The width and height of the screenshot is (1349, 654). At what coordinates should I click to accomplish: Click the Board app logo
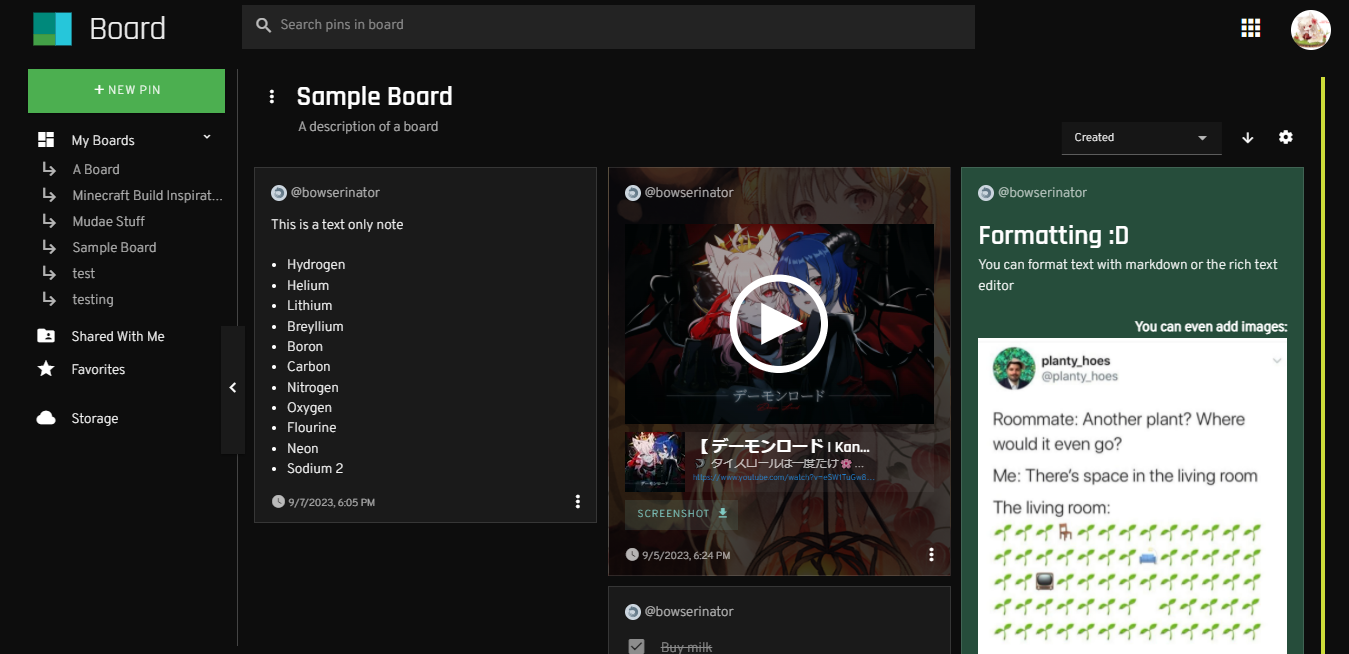[52, 28]
